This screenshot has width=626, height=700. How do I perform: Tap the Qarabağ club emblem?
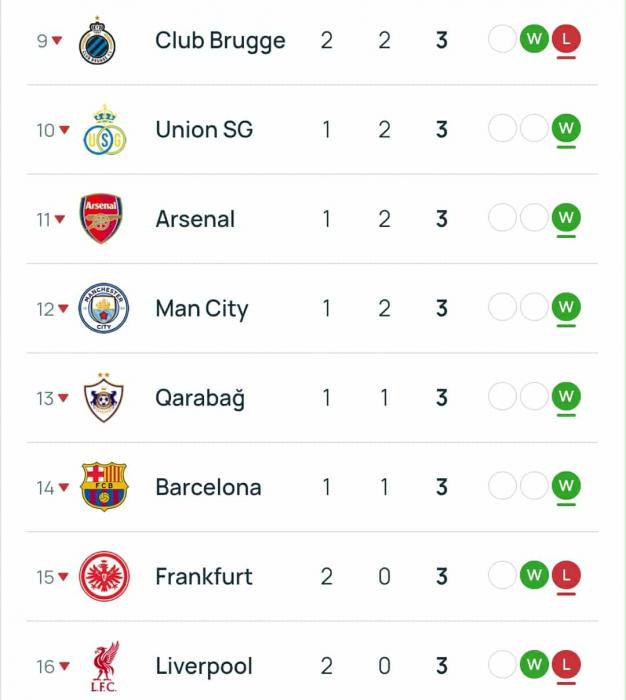(104, 398)
